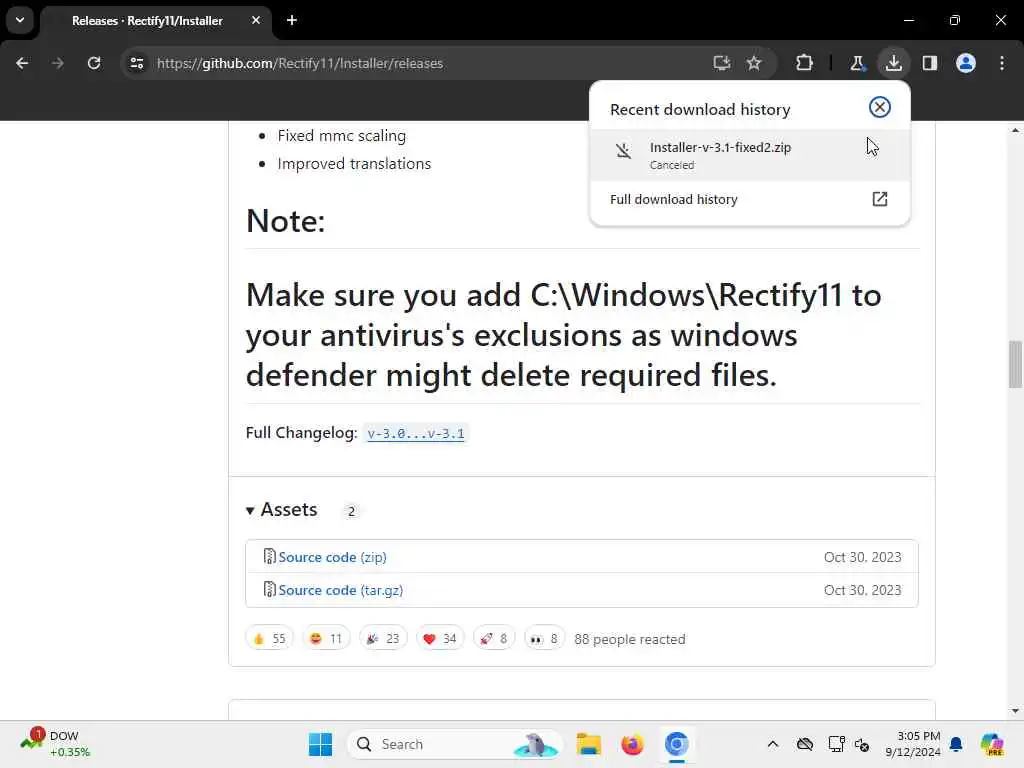Click the laugh reaction with 11
The width and height of the screenshot is (1024, 768).
(326, 638)
